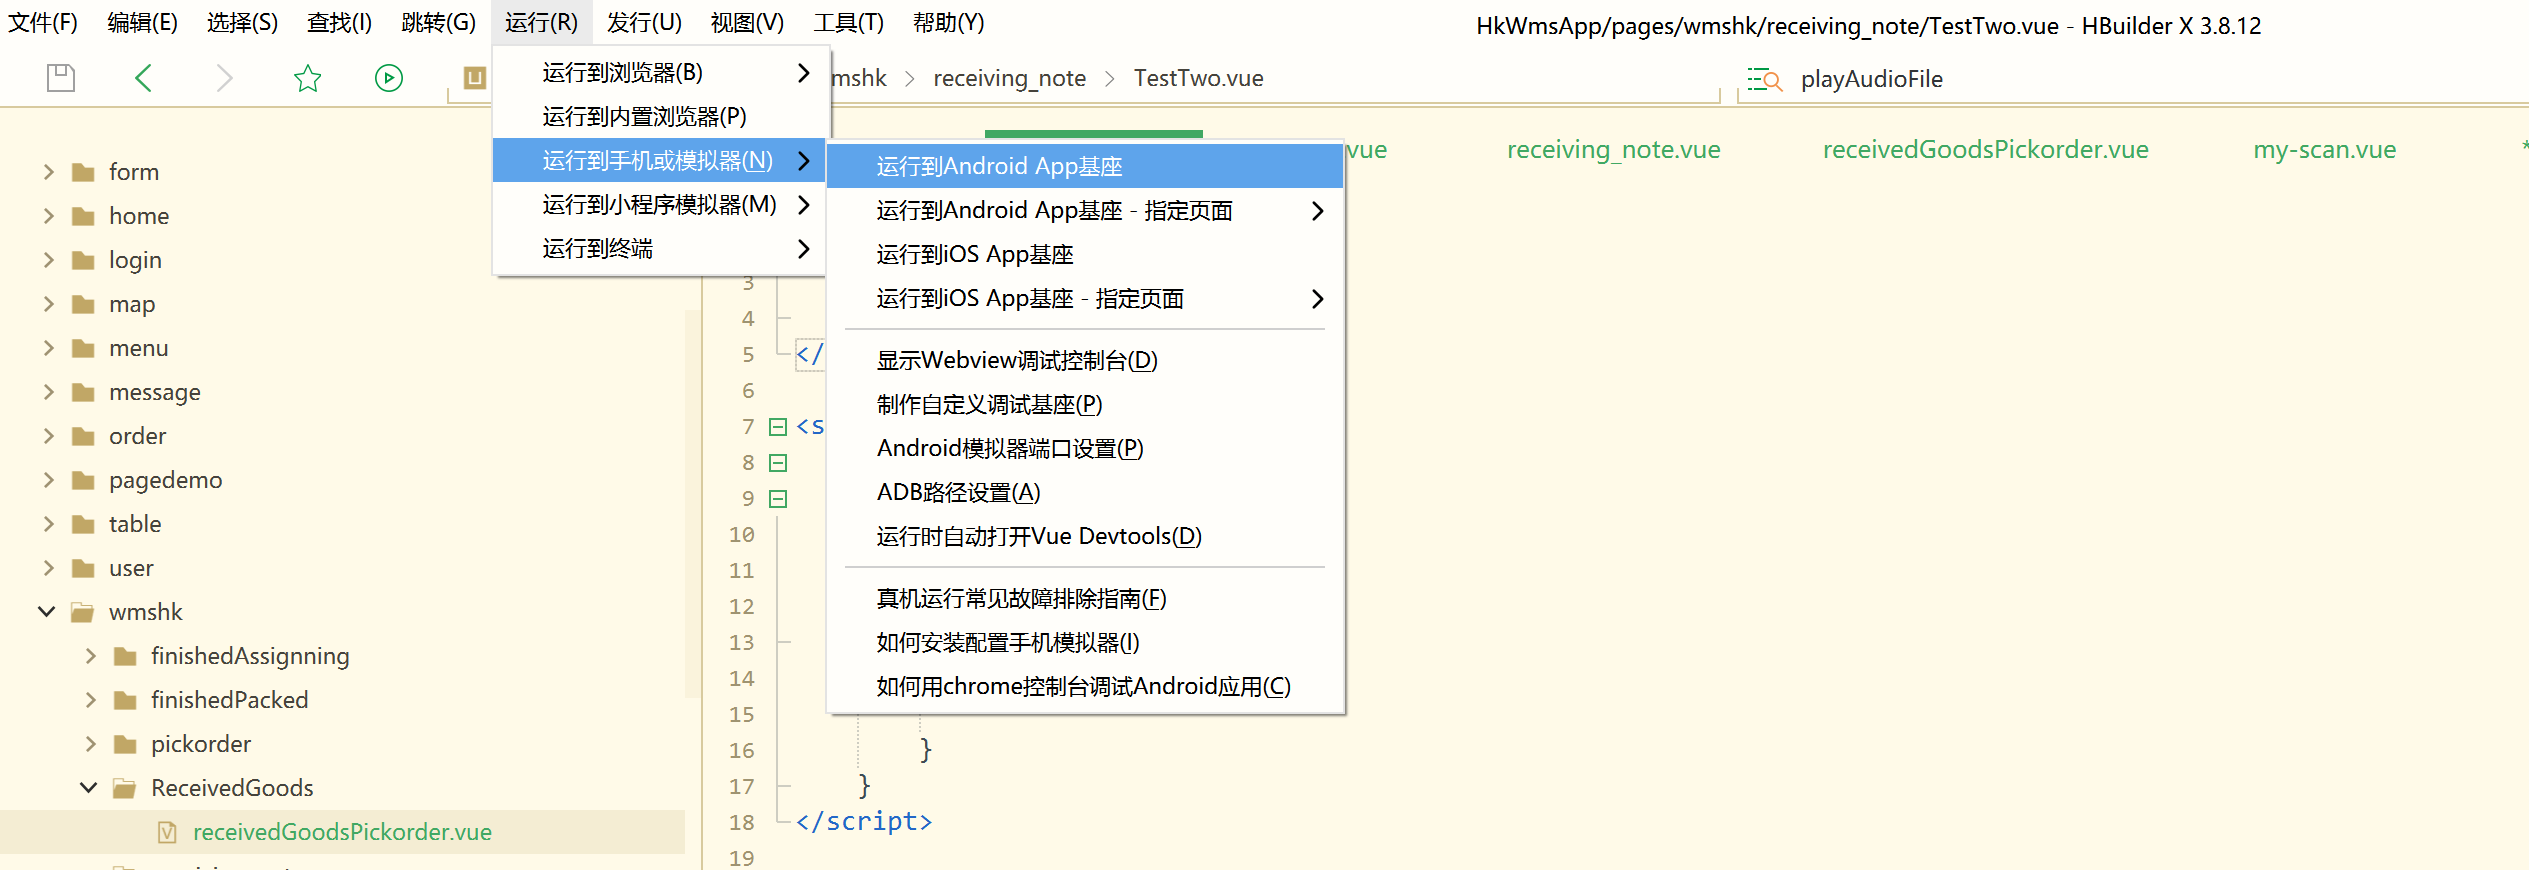Open 如何安装配置手机模拟器(I)
The width and height of the screenshot is (2529, 870).
[1086, 642]
